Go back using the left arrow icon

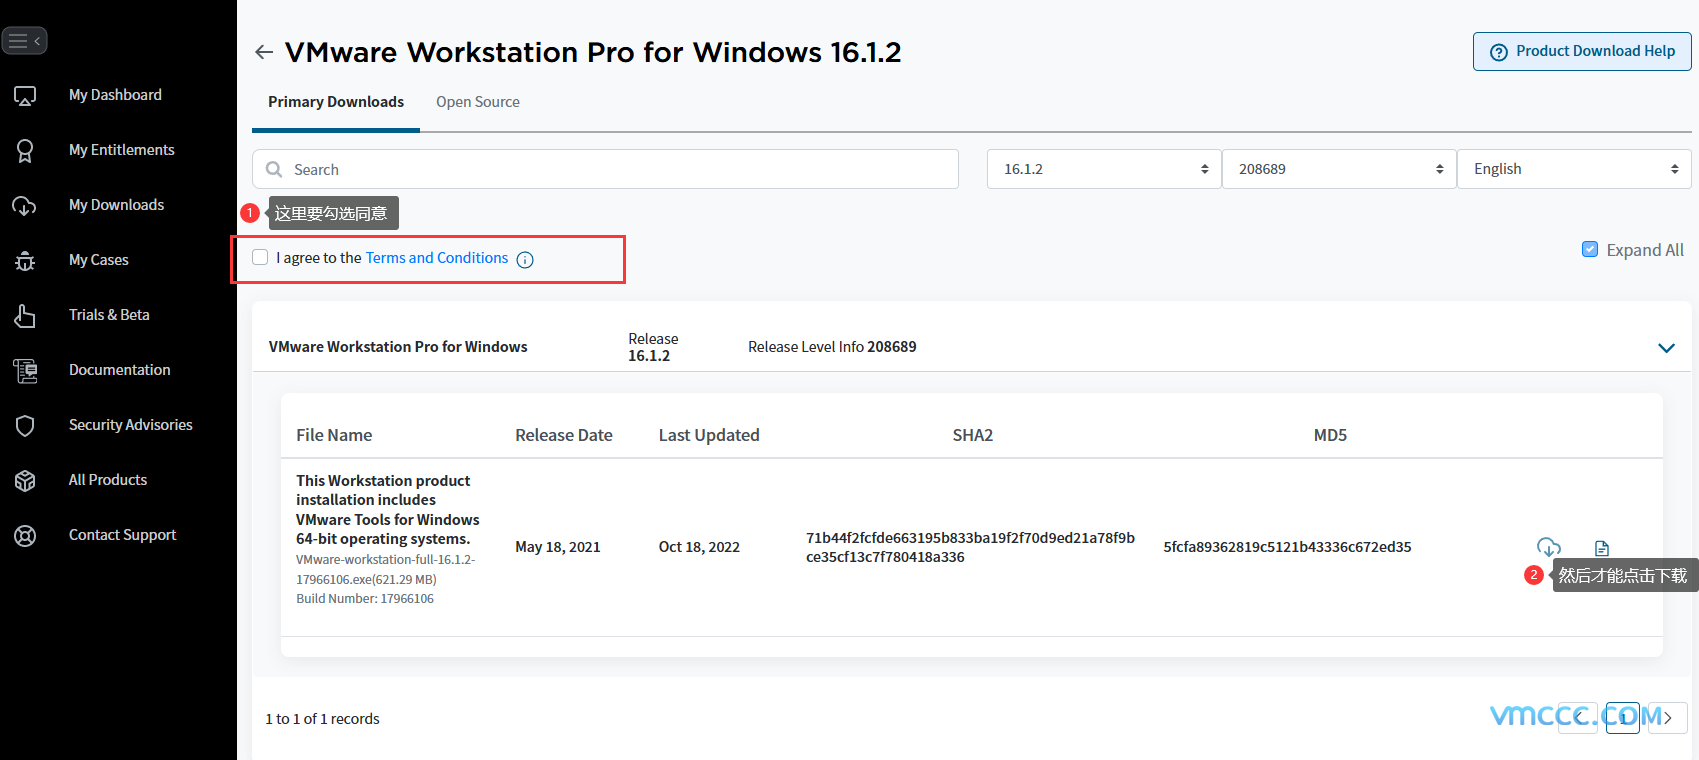coord(264,52)
